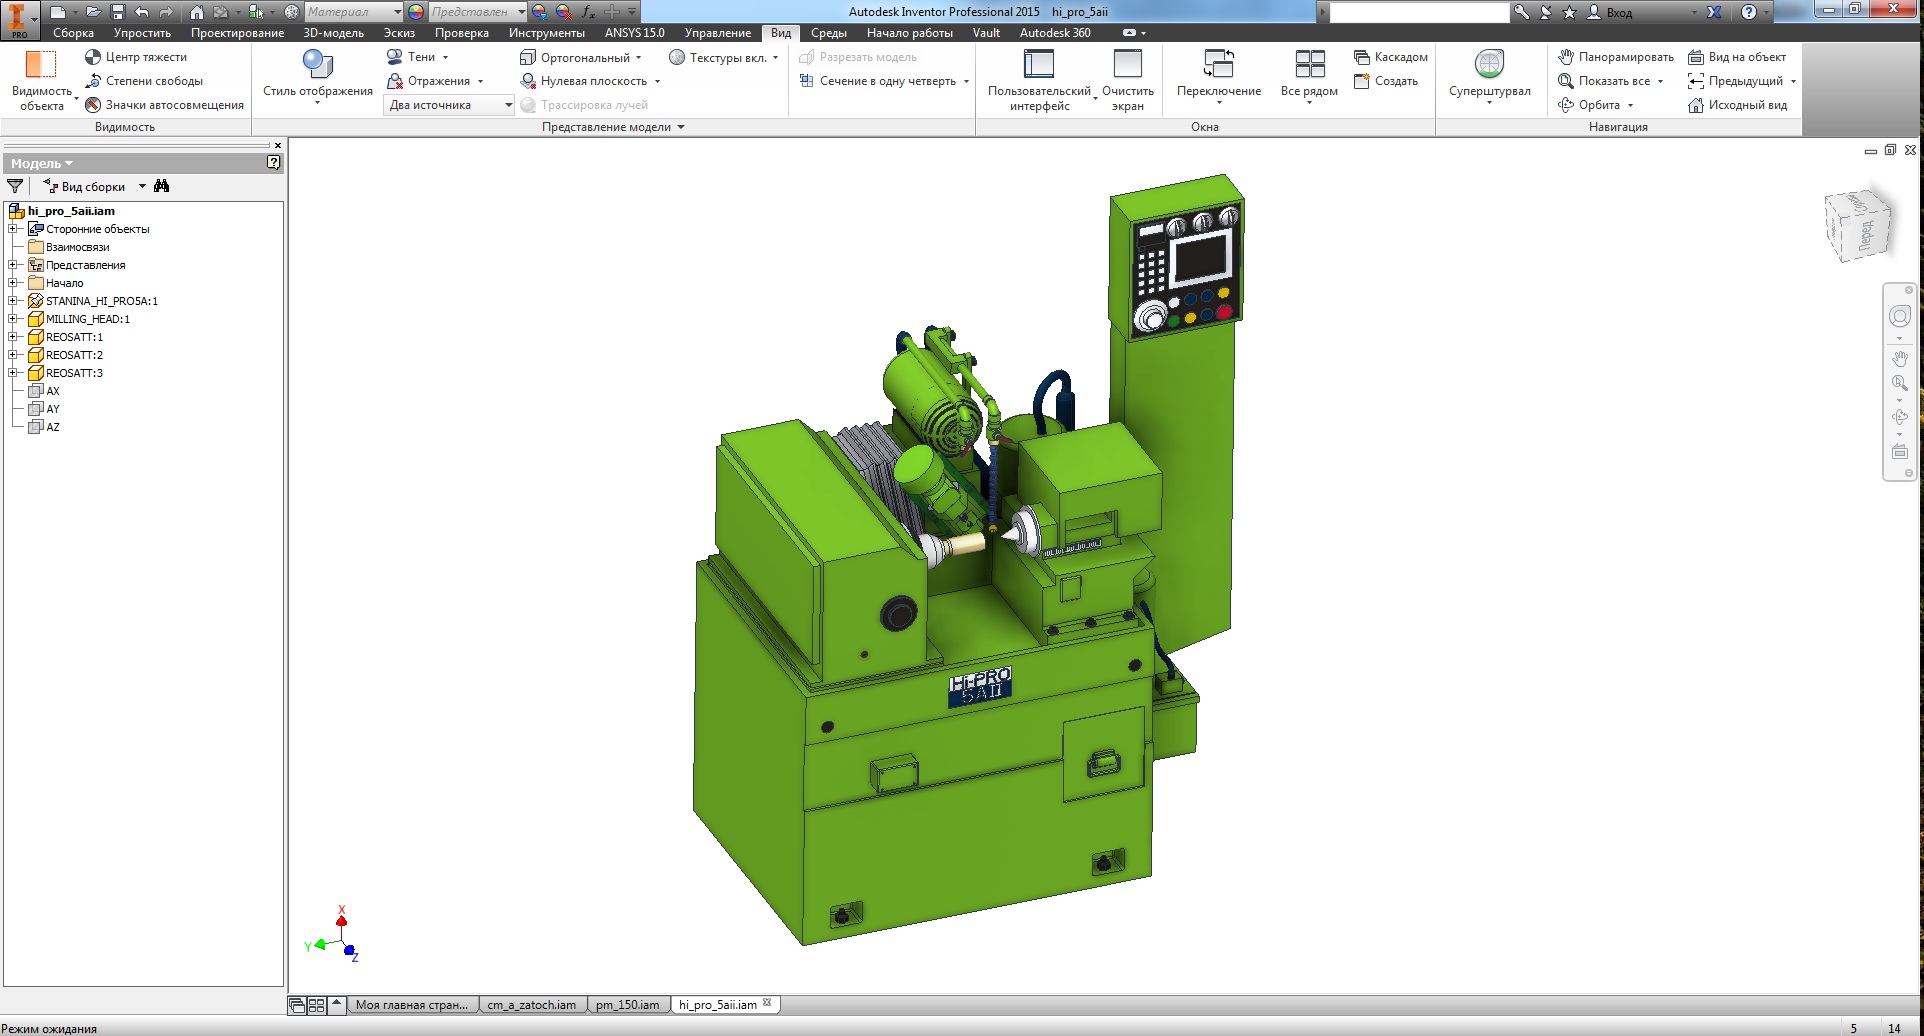
Task: Go to Предыдущий previous view
Action: click(x=1736, y=81)
